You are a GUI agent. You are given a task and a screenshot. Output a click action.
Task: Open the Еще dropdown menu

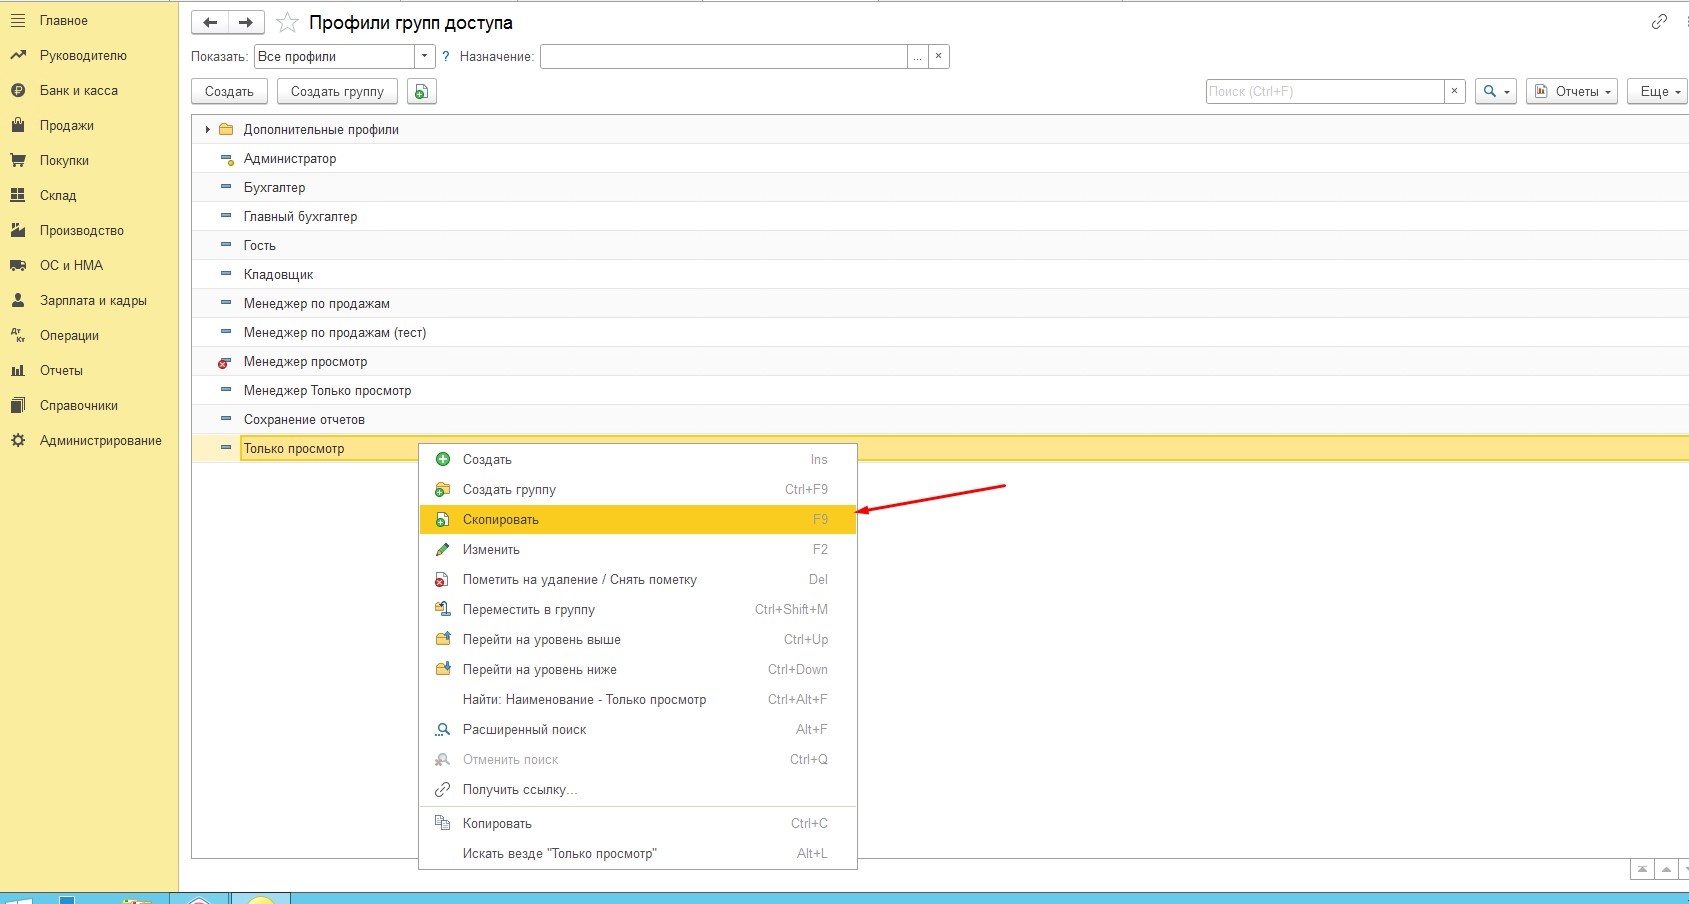pos(1658,91)
